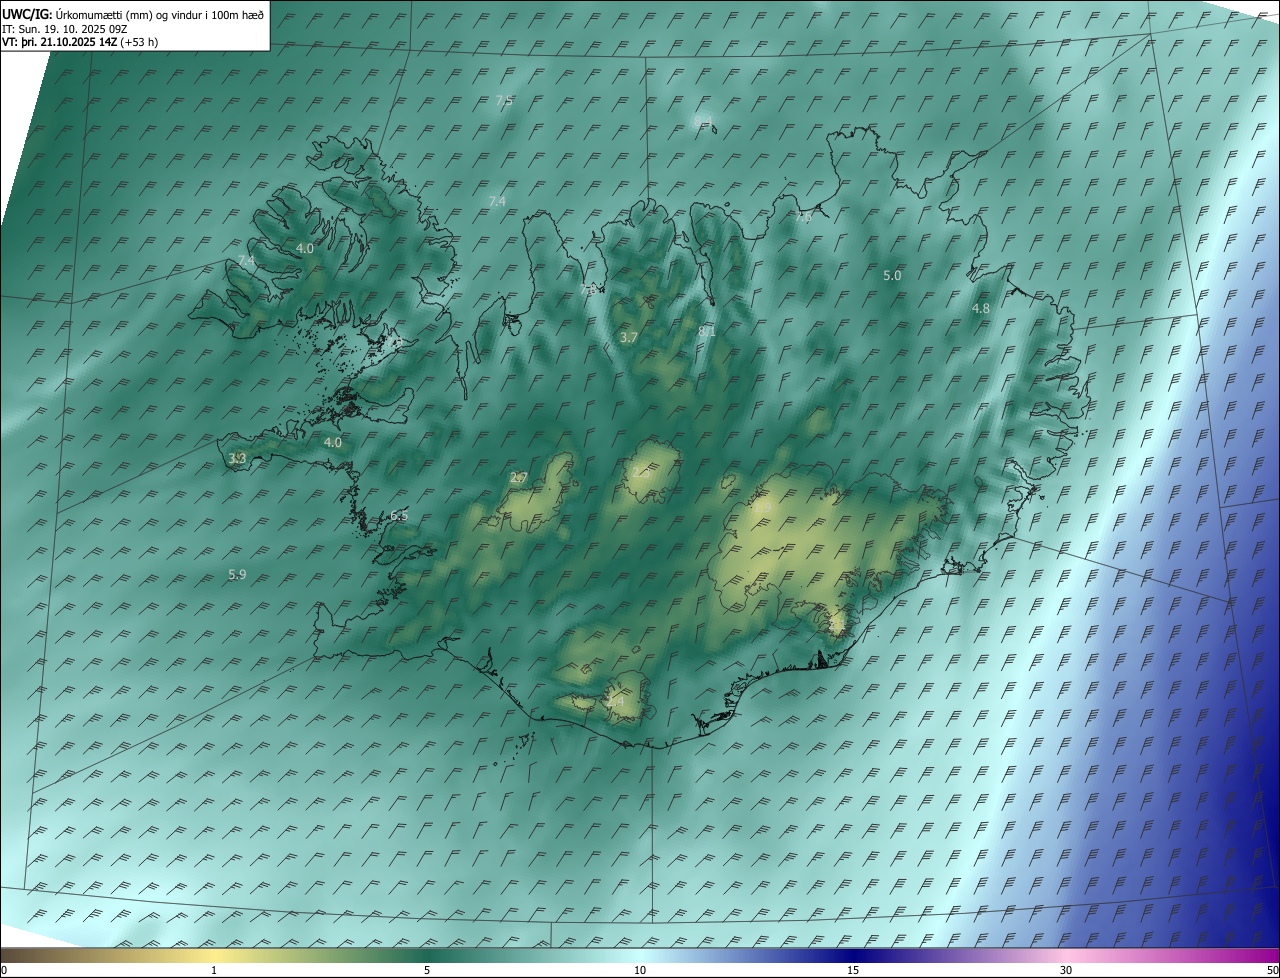Click the 2.7 value label
This screenshot has height=978, width=1280.
tap(519, 478)
